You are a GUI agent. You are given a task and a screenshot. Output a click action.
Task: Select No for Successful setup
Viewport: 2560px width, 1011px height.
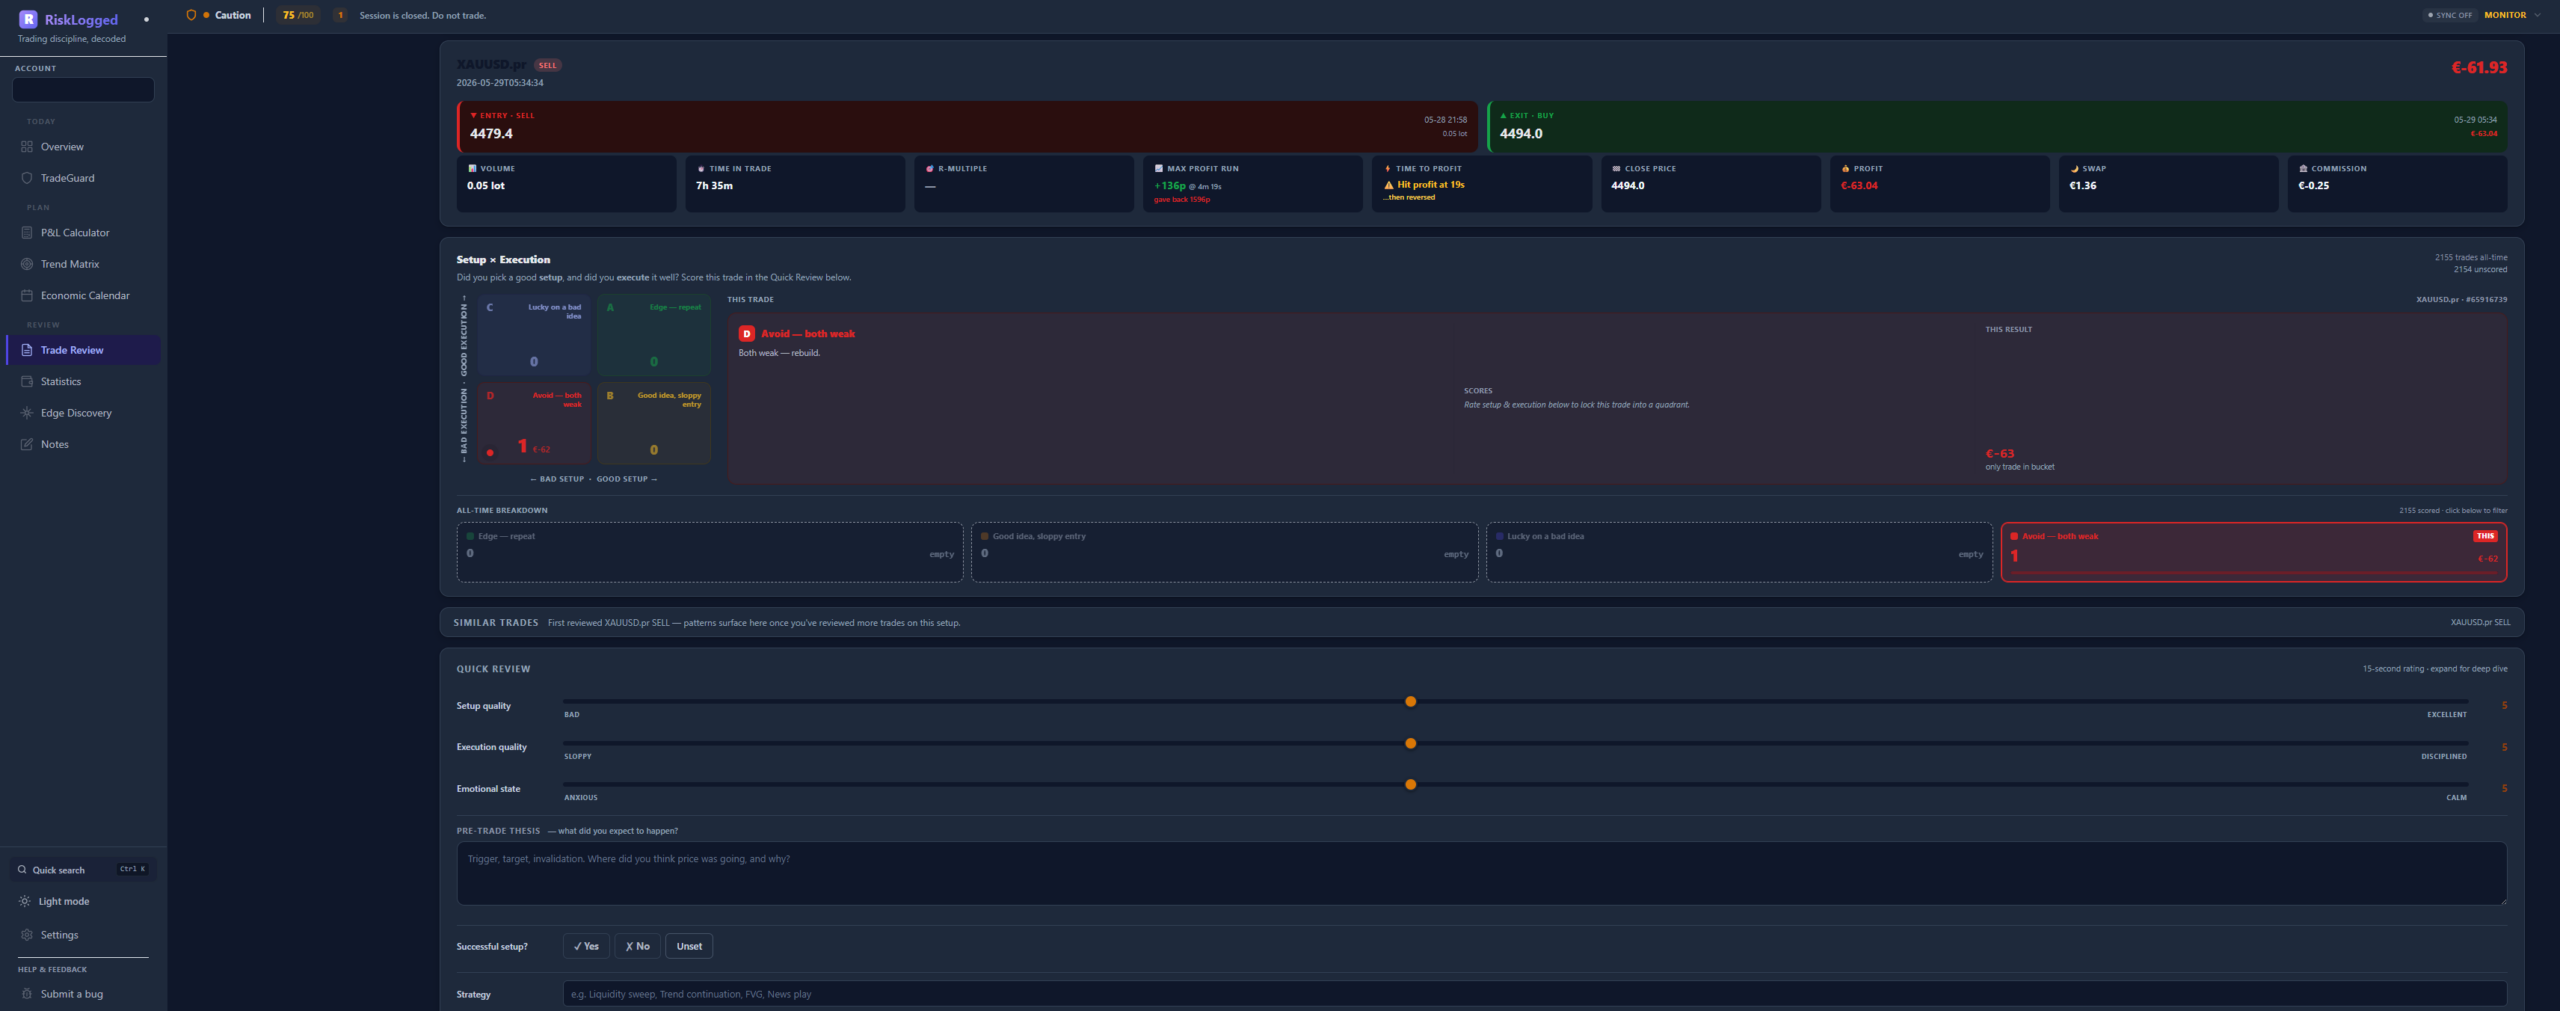click(637, 946)
